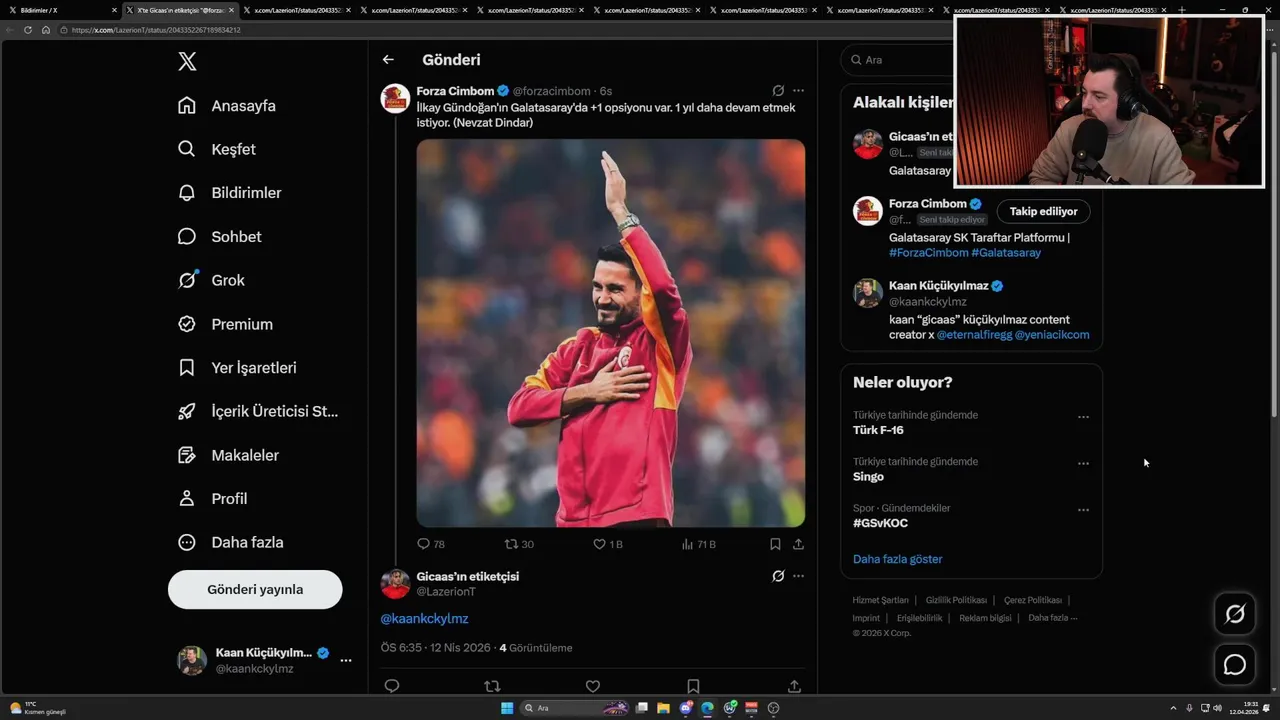Open the İlkay Gündoğan photo

[611, 333]
